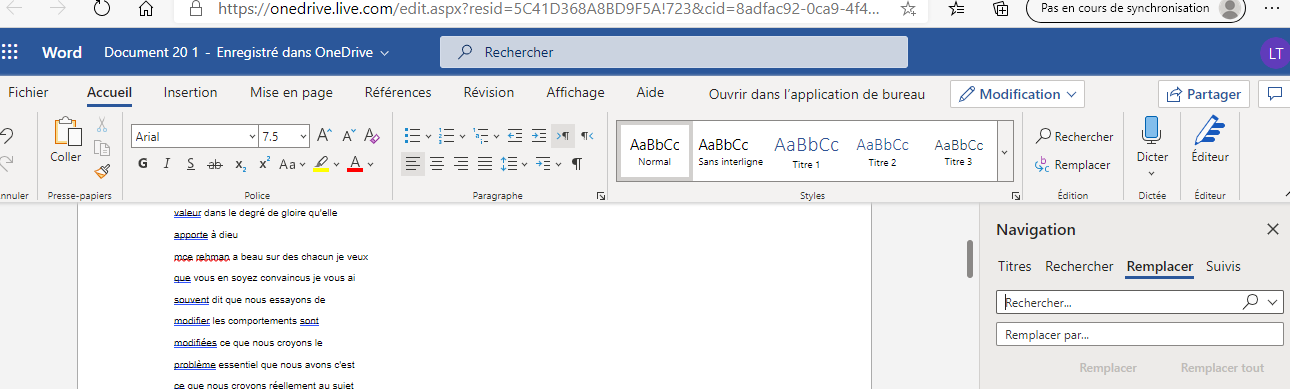Click the Partager button

pyautogui.click(x=1204, y=94)
